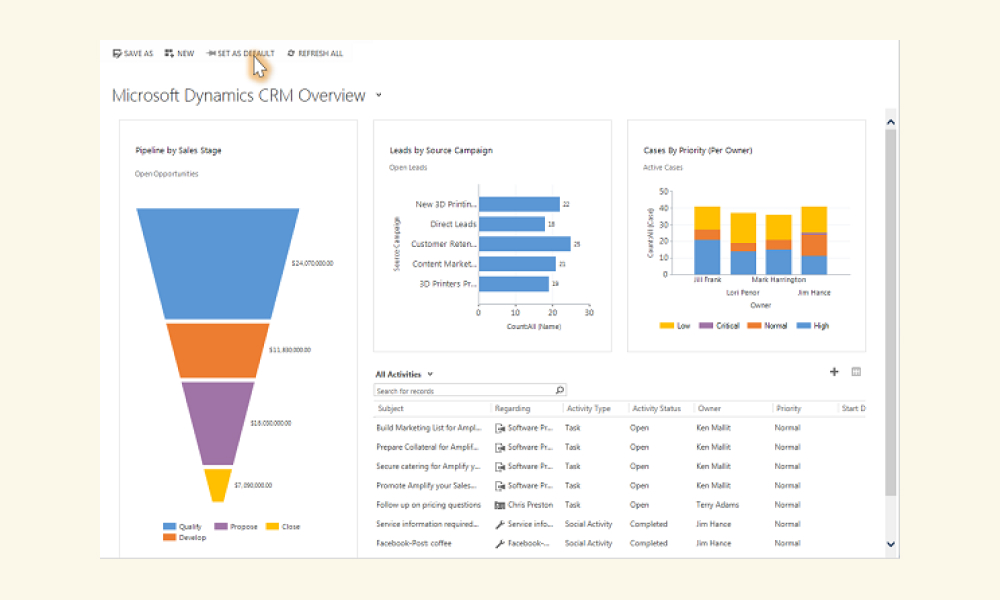This screenshot has height=600, width=1000.
Task: Click the High priority legend swatch
Action: pyautogui.click(x=804, y=325)
